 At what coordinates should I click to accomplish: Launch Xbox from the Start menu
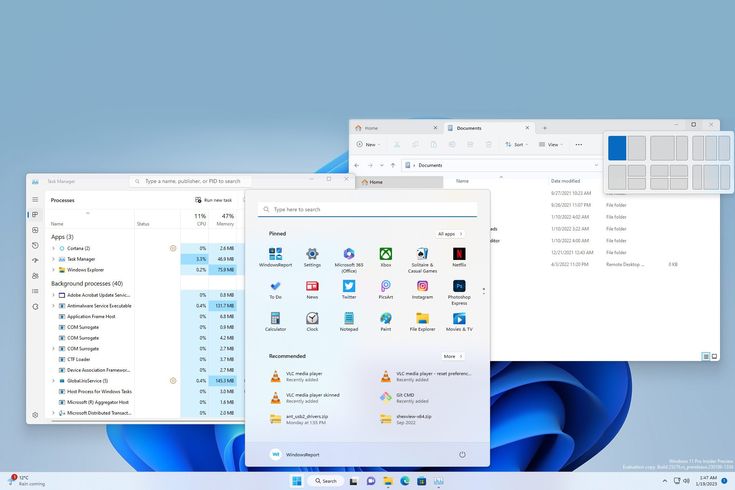click(x=385, y=255)
